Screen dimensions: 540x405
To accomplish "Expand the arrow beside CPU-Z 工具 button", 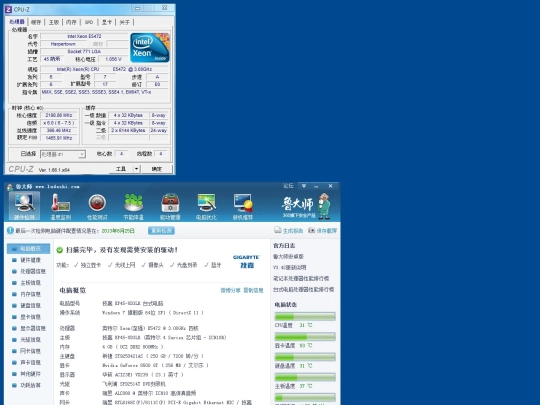I will (137, 169).
